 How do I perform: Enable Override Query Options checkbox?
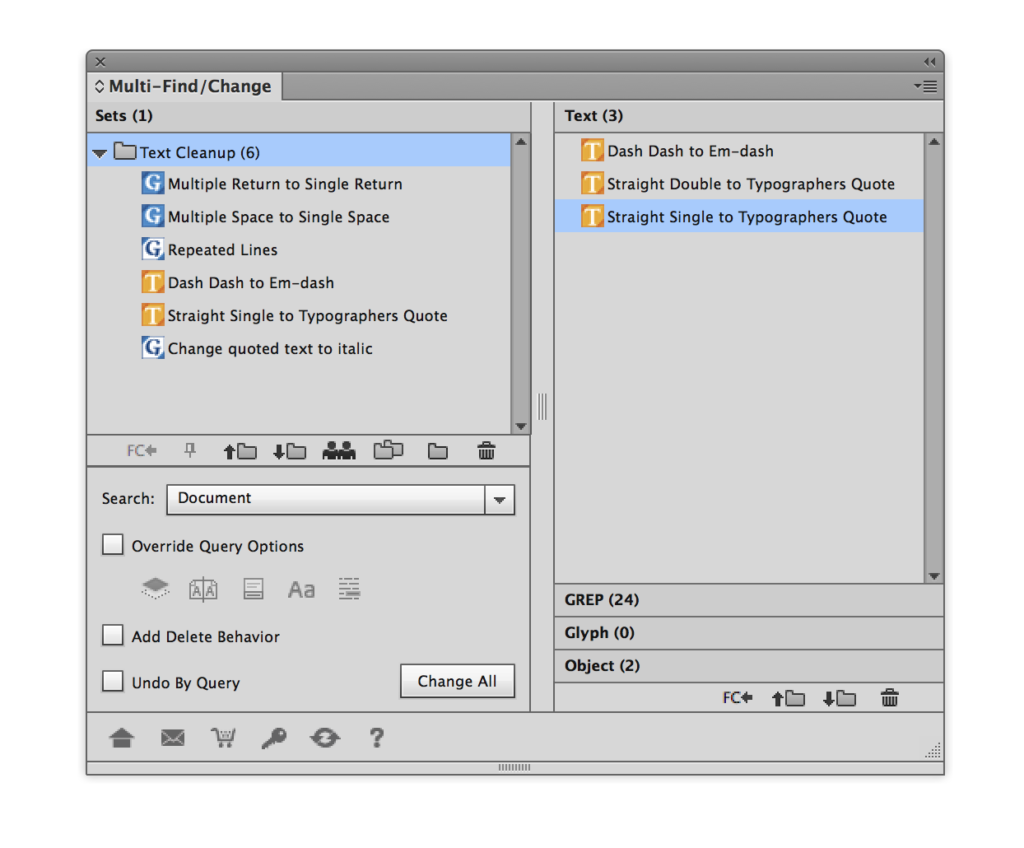(113, 546)
